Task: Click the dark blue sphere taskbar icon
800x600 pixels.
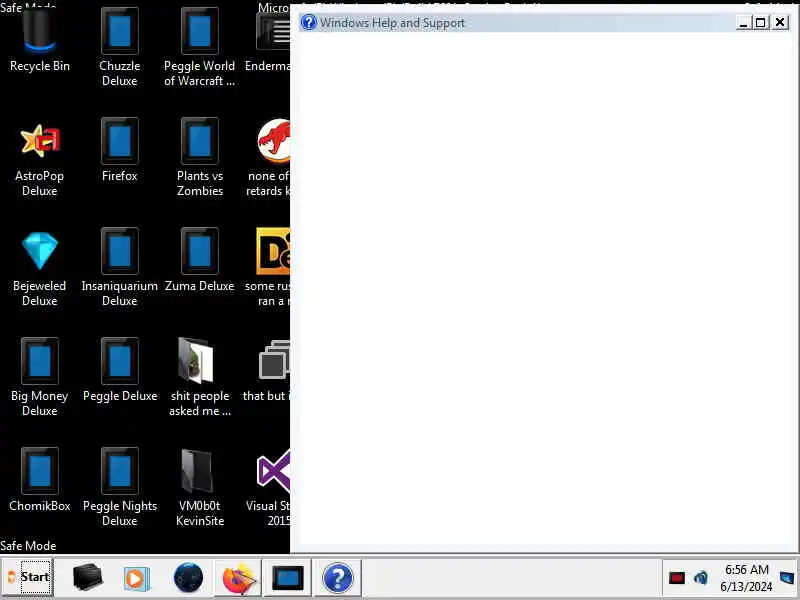Action: point(188,578)
